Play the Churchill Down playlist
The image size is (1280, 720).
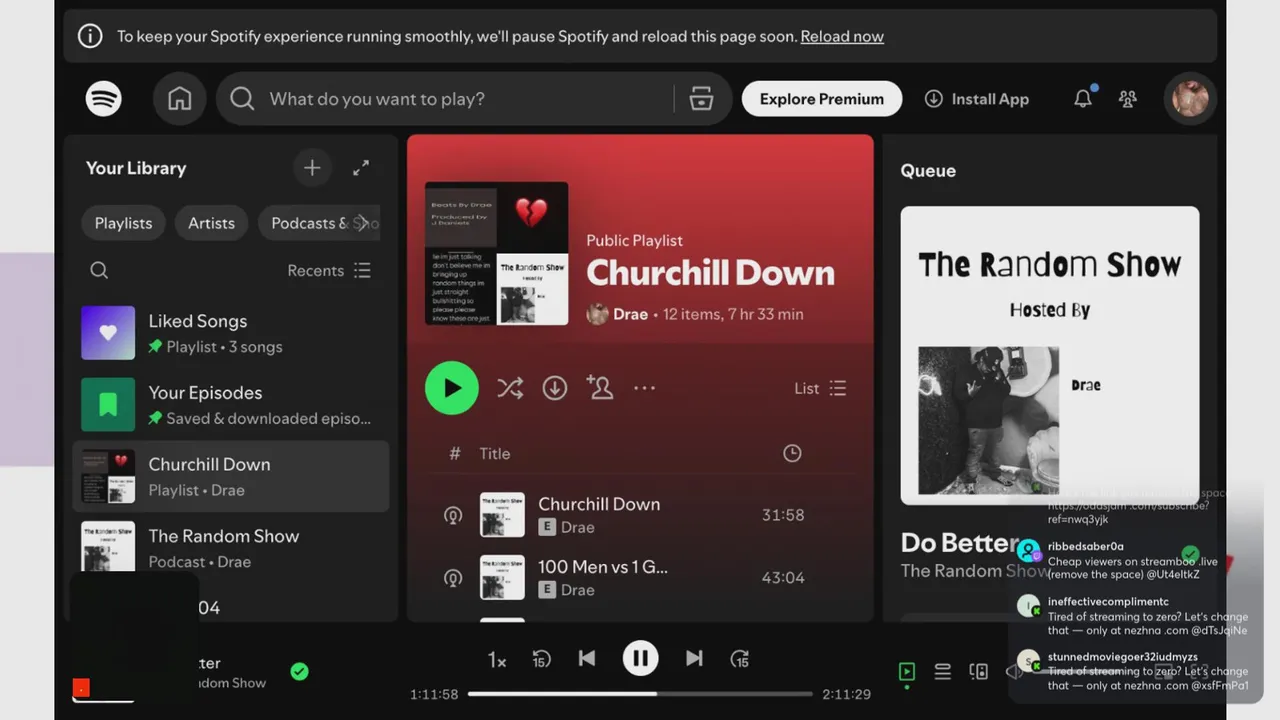(452, 388)
